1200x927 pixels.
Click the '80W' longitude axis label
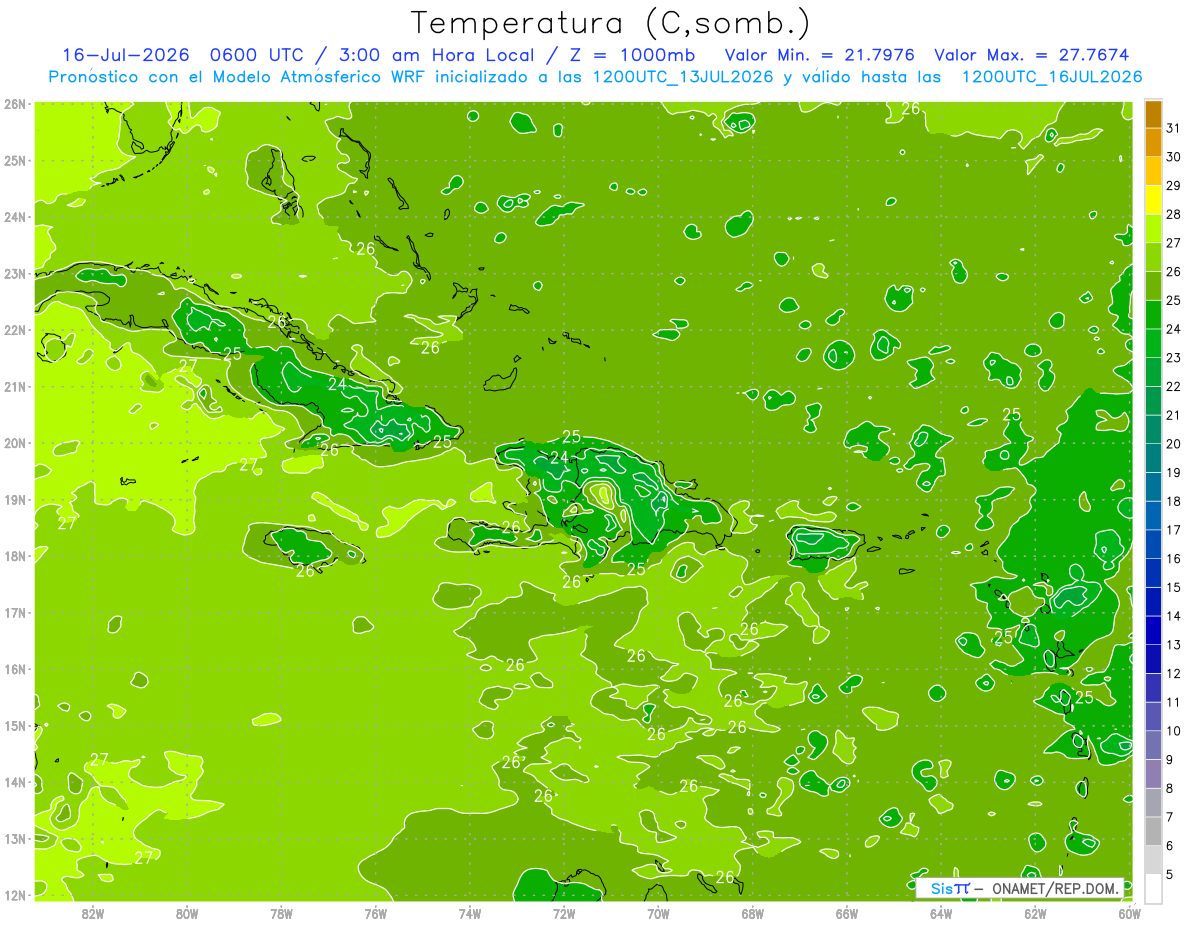[x=187, y=913]
